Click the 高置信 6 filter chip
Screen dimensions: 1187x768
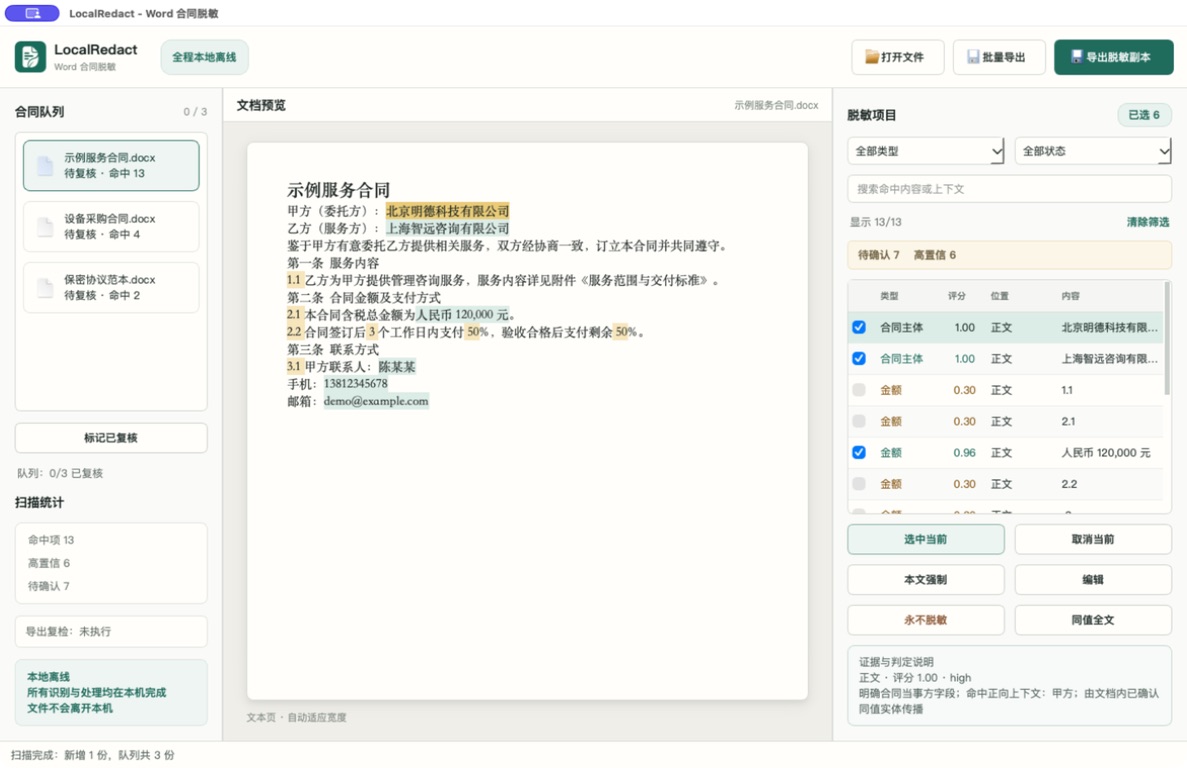pyautogui.click(x=935, y=255)
